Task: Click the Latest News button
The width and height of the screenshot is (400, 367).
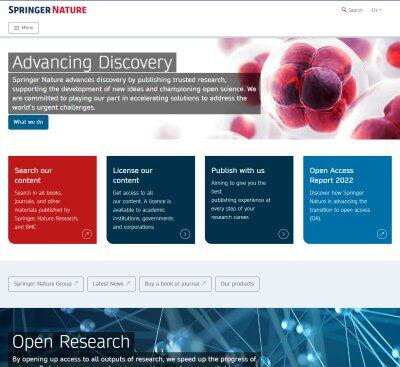Action: click(x=112, y=284)
